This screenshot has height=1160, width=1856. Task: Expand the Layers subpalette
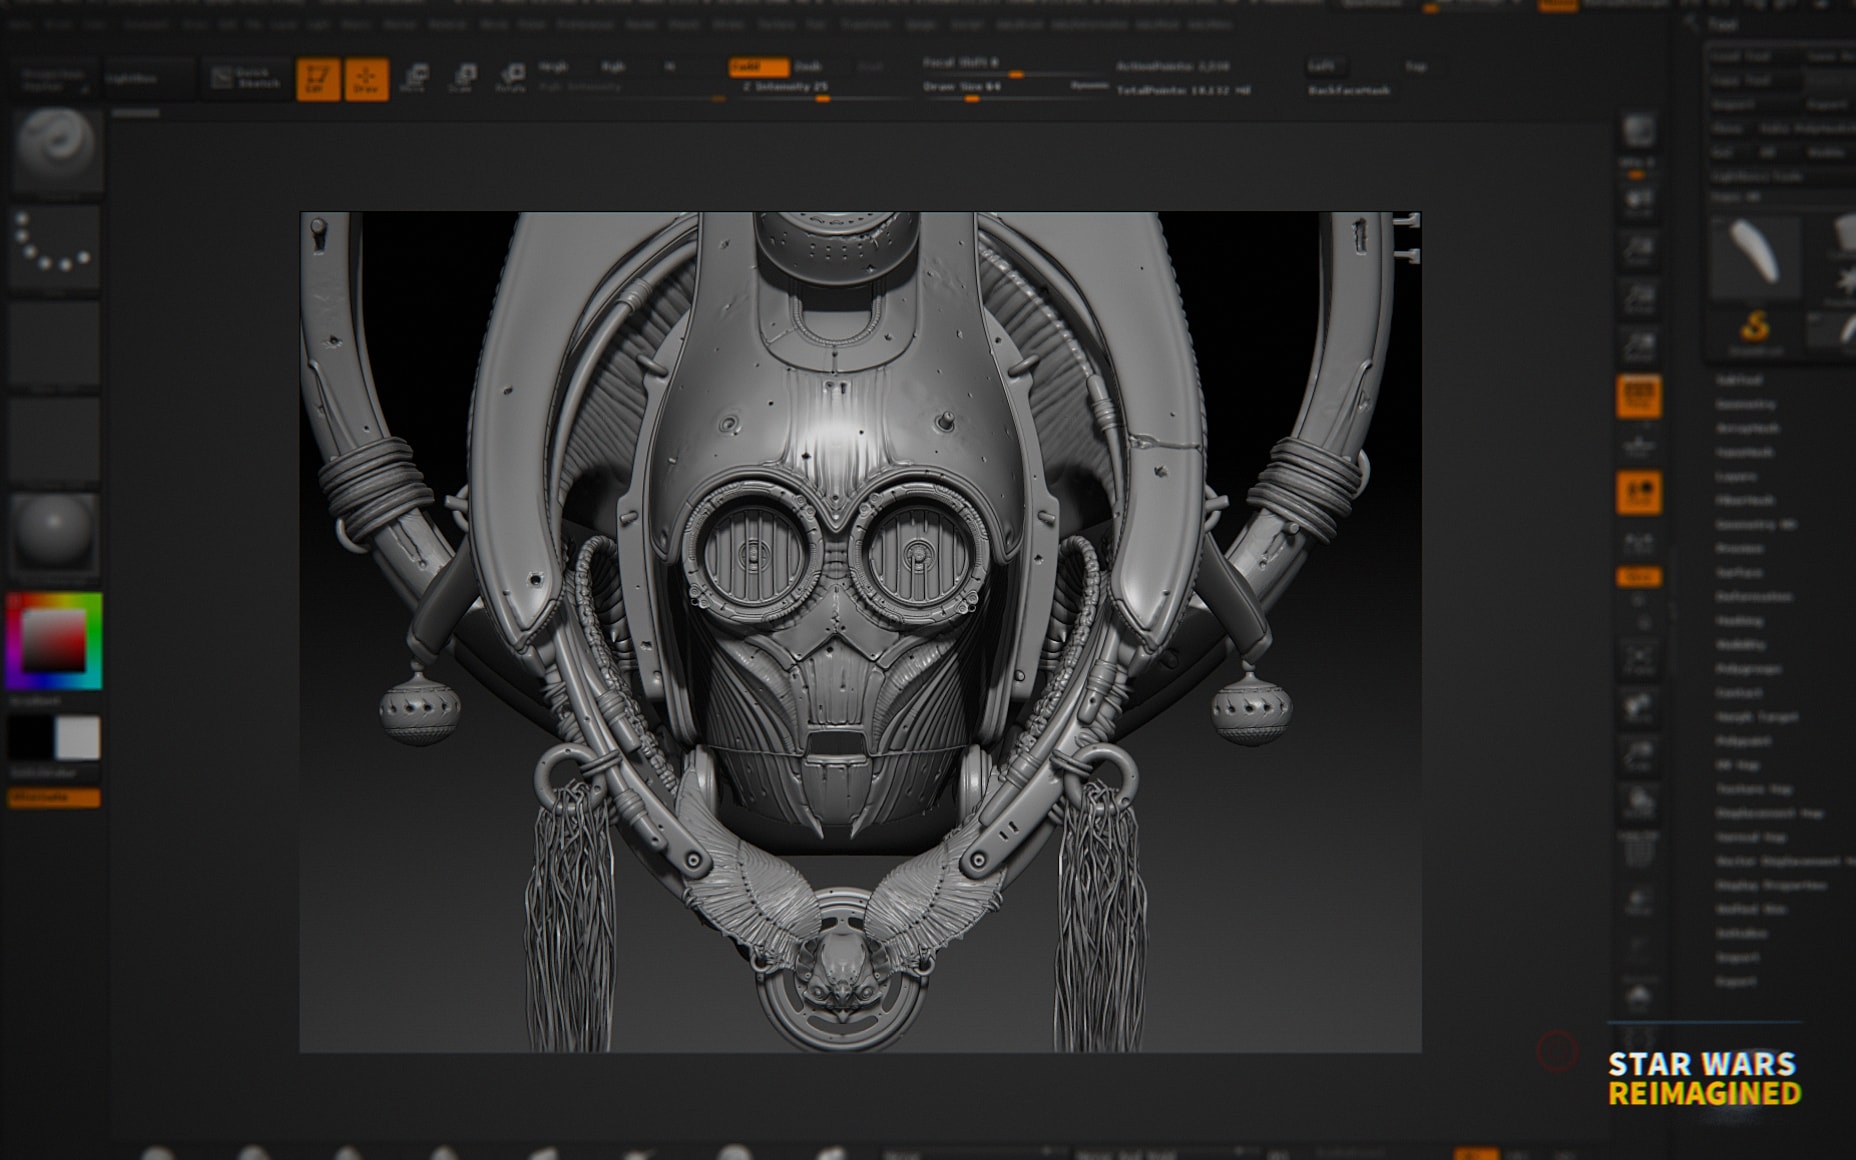(1736, 477)
